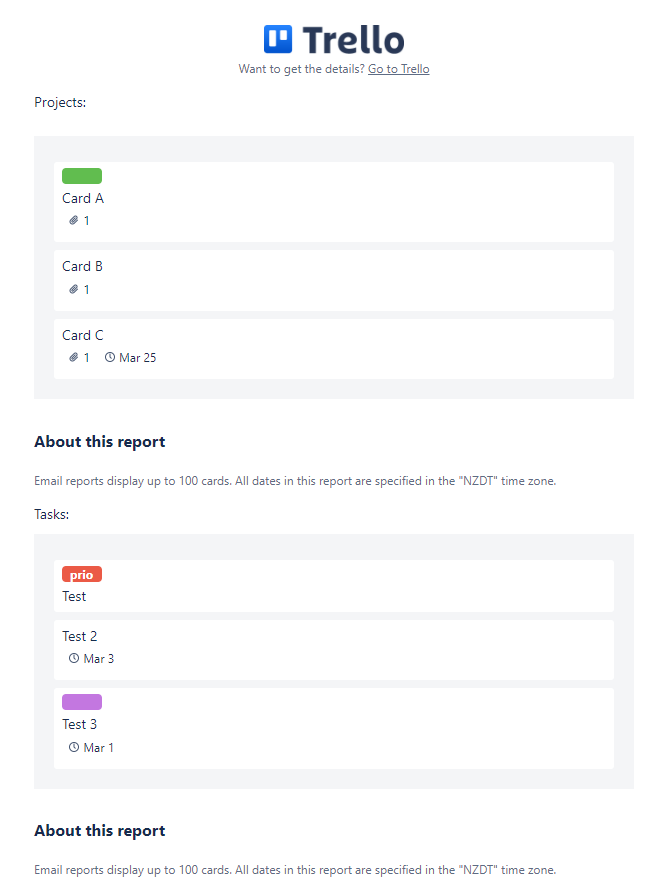Click the Mar 25 due date on Card C
This screenshot has height=888, width=665.
click(x=137, y=357)
